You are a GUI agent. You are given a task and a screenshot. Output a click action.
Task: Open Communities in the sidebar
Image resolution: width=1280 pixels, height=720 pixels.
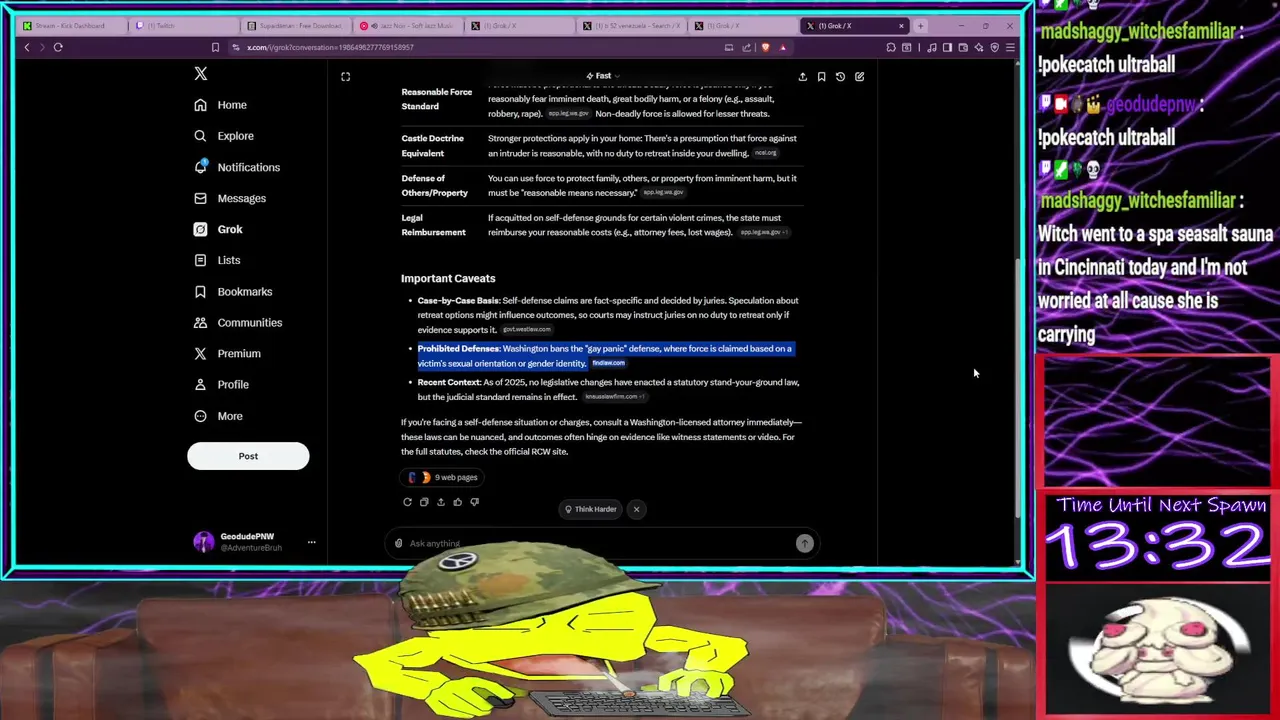point(237,322)
